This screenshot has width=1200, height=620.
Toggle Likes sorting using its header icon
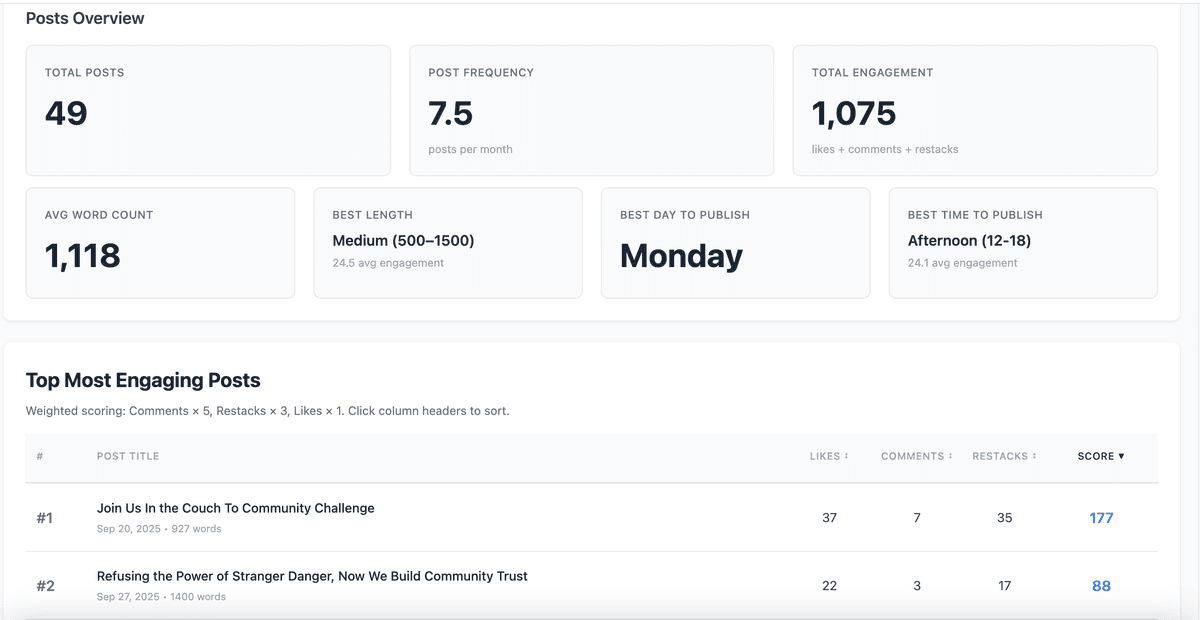click(x=846, y=456)
